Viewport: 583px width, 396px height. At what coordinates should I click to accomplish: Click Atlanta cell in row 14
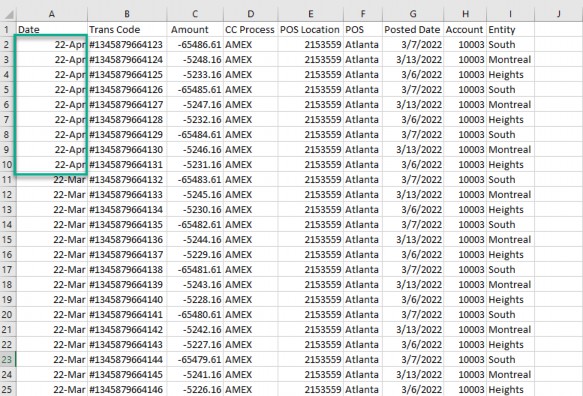pos(363,225)
